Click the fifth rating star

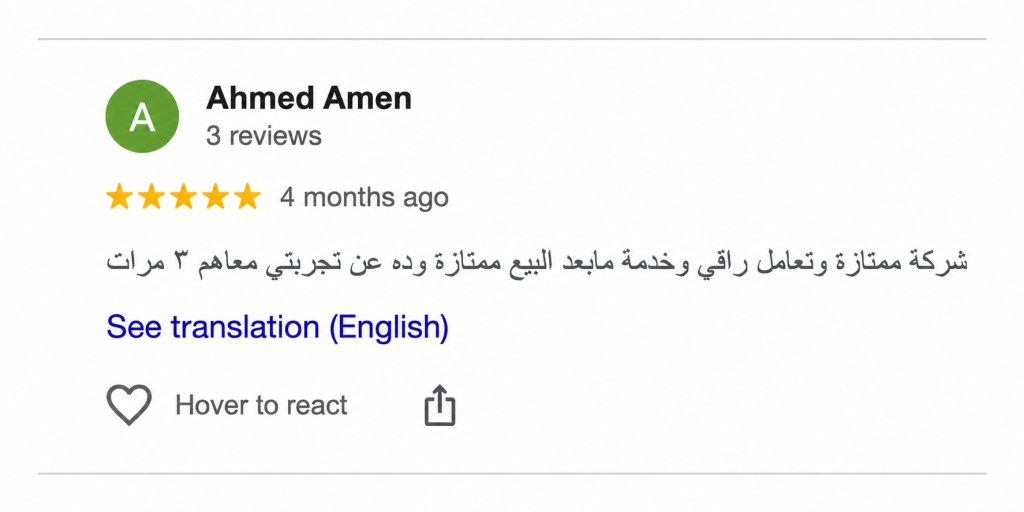247,197
